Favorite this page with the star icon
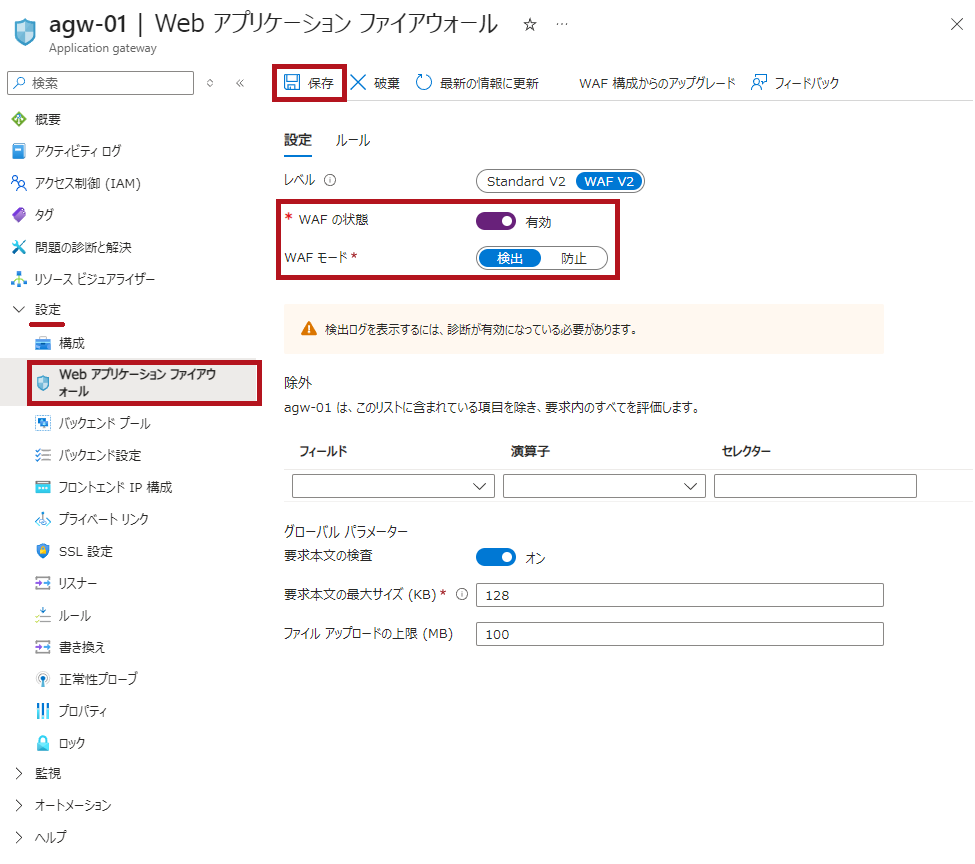Screen dimensions: 975x864 coord(530,25)
